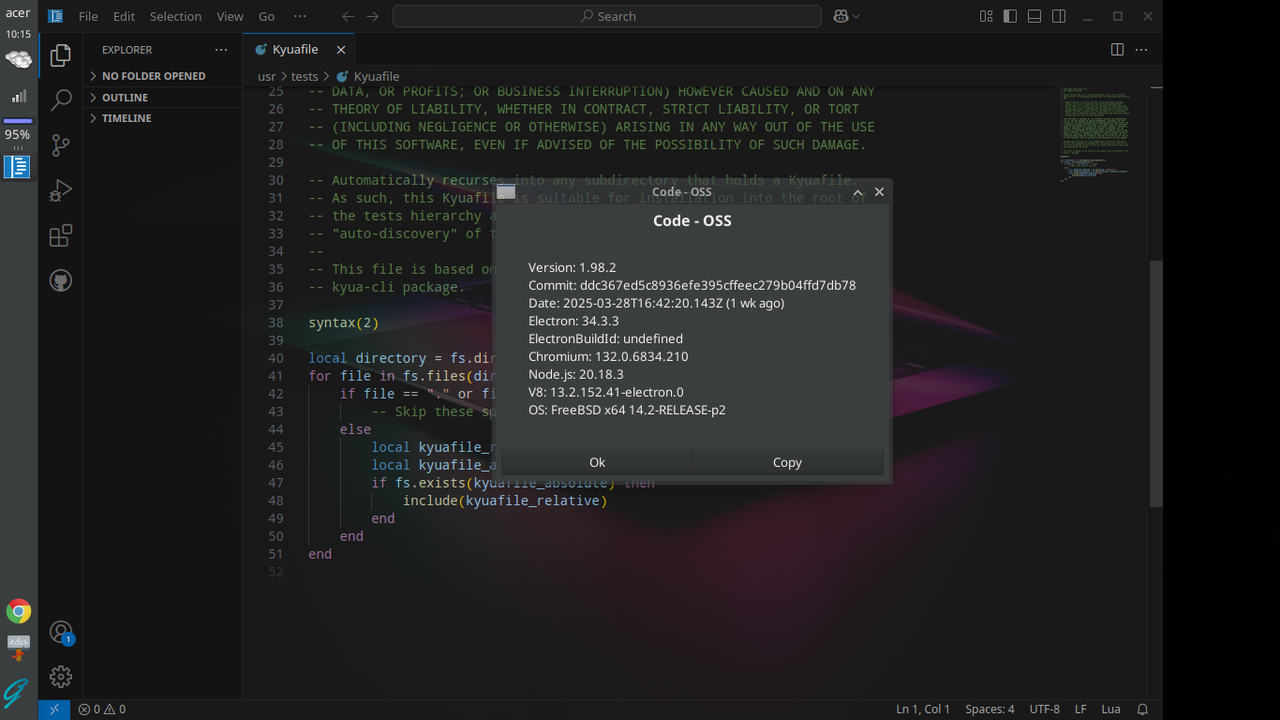Click the Copilot icon in title bar
The height and width of the screenshot is (720, 1280).
pyautogui.click(x=841, y=16)
